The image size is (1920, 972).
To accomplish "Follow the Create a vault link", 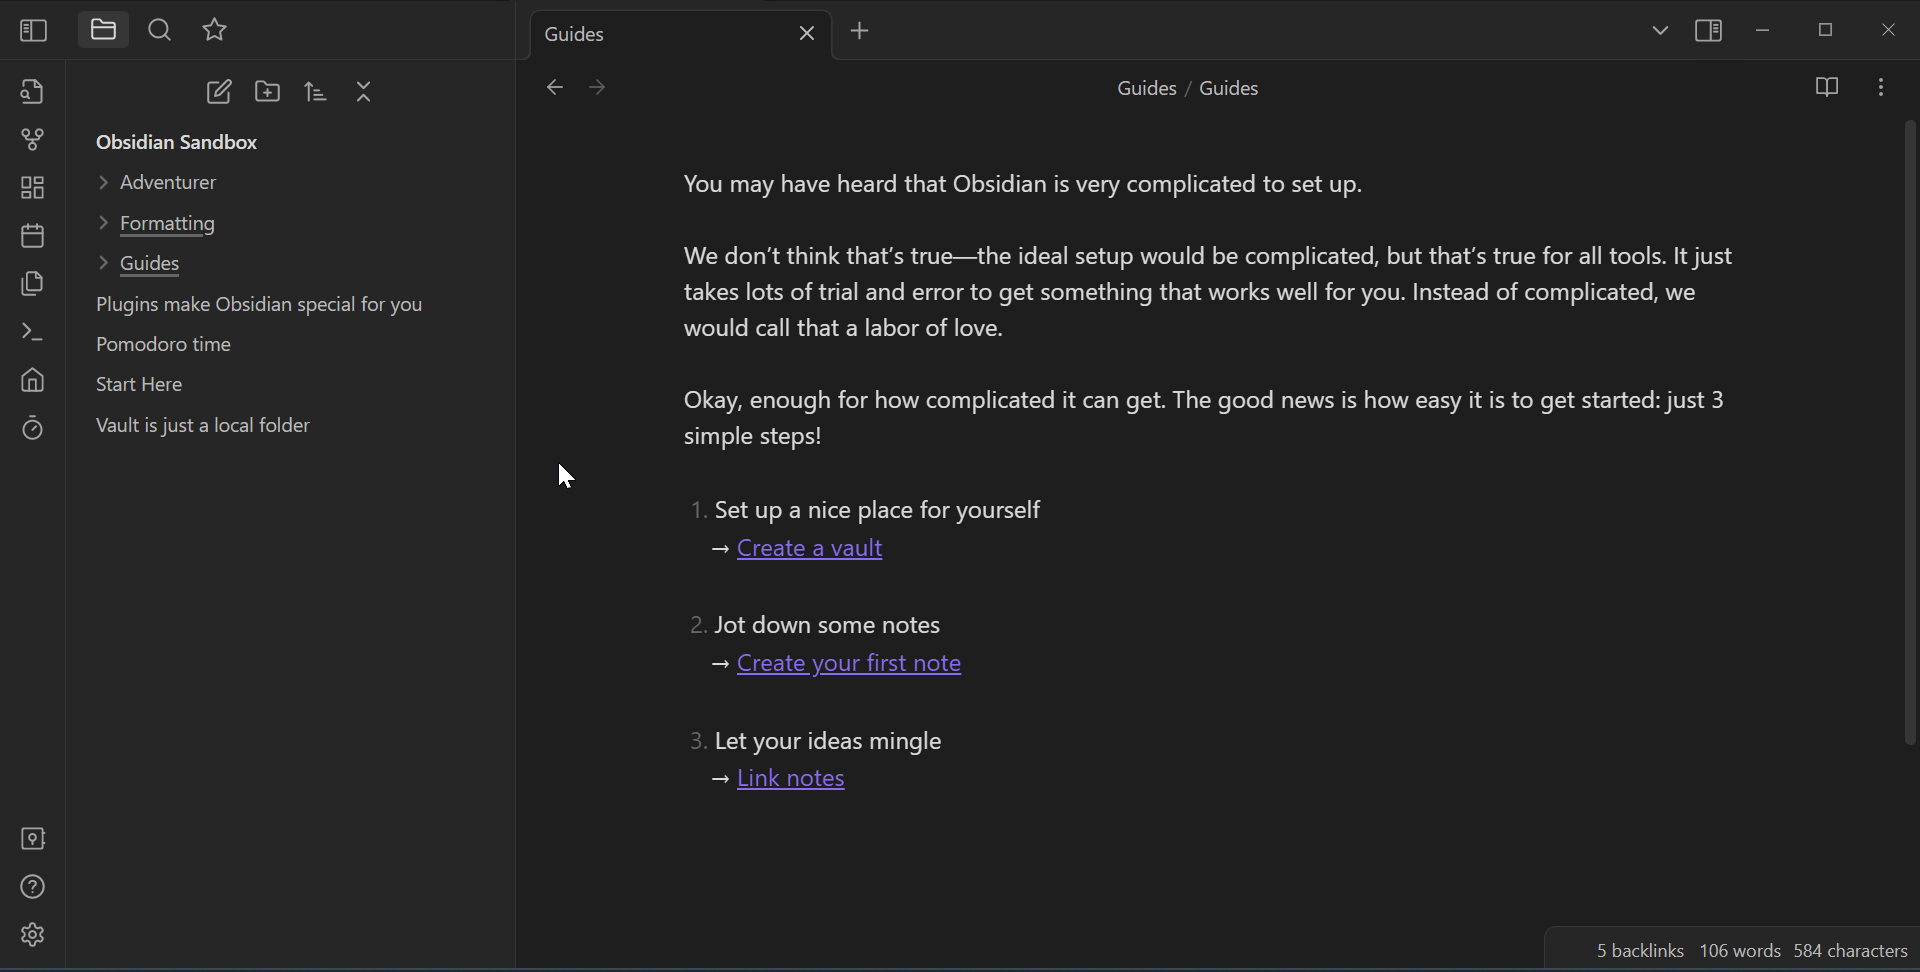I will click(810, 549).
